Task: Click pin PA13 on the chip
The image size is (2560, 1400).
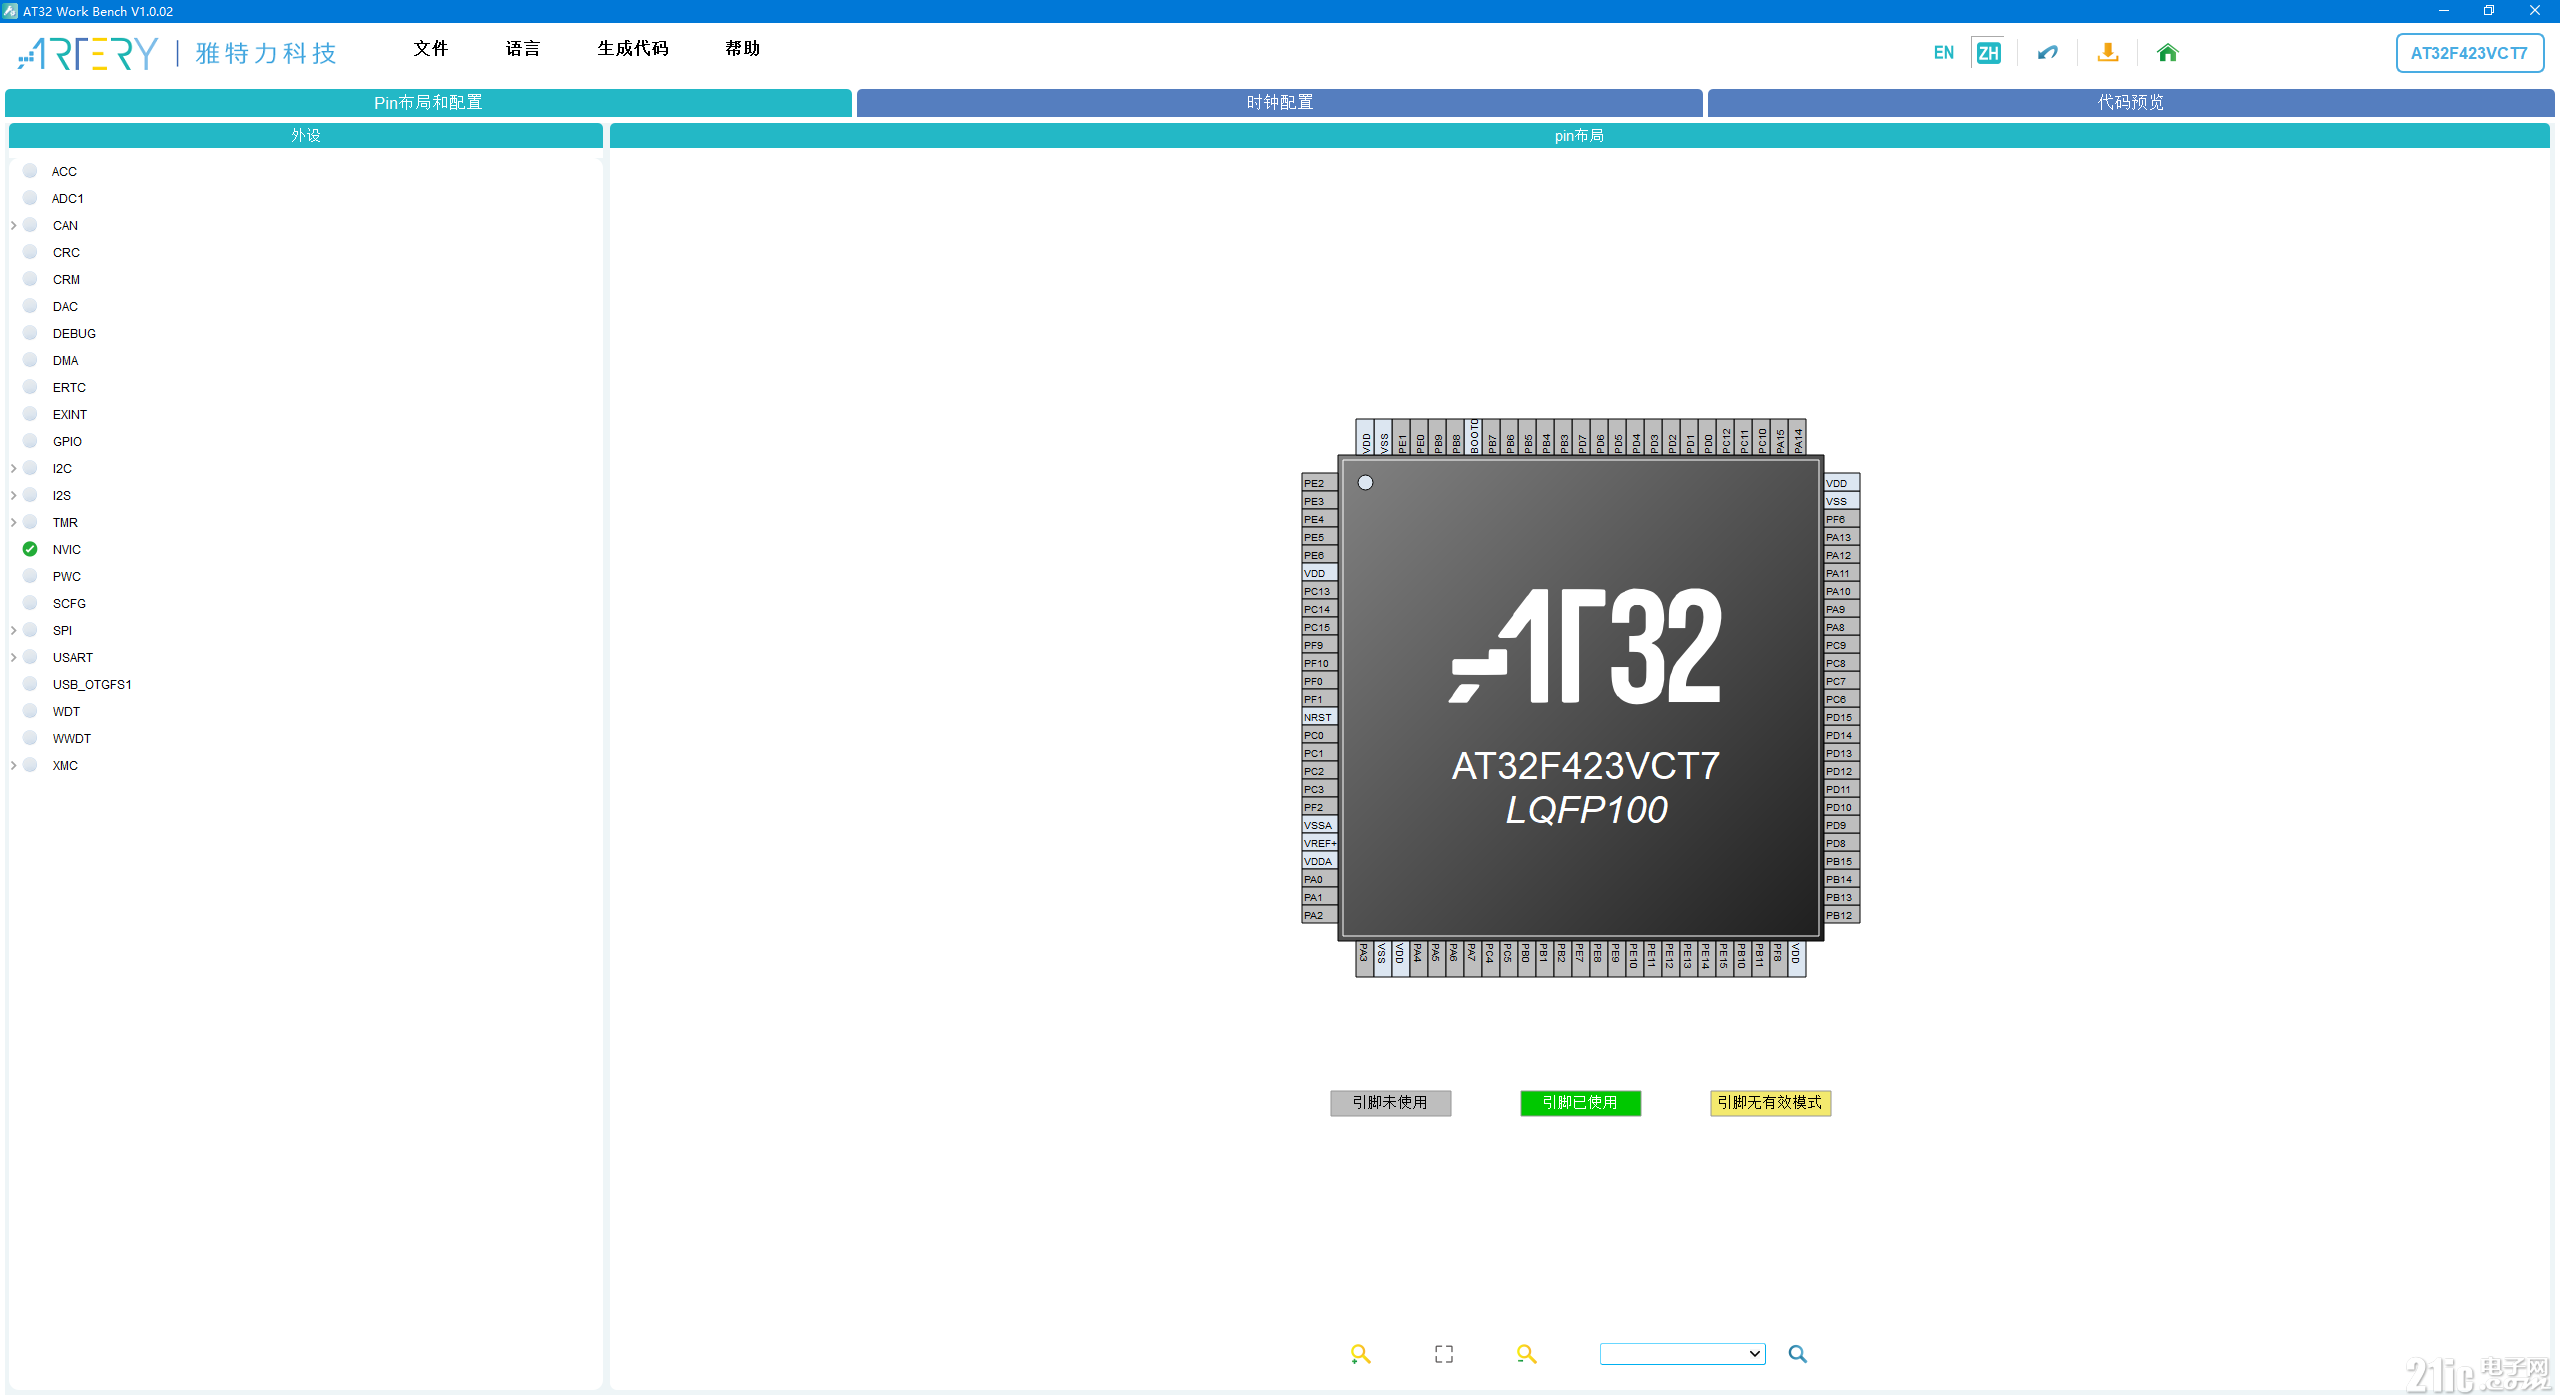Action: 1842,537
